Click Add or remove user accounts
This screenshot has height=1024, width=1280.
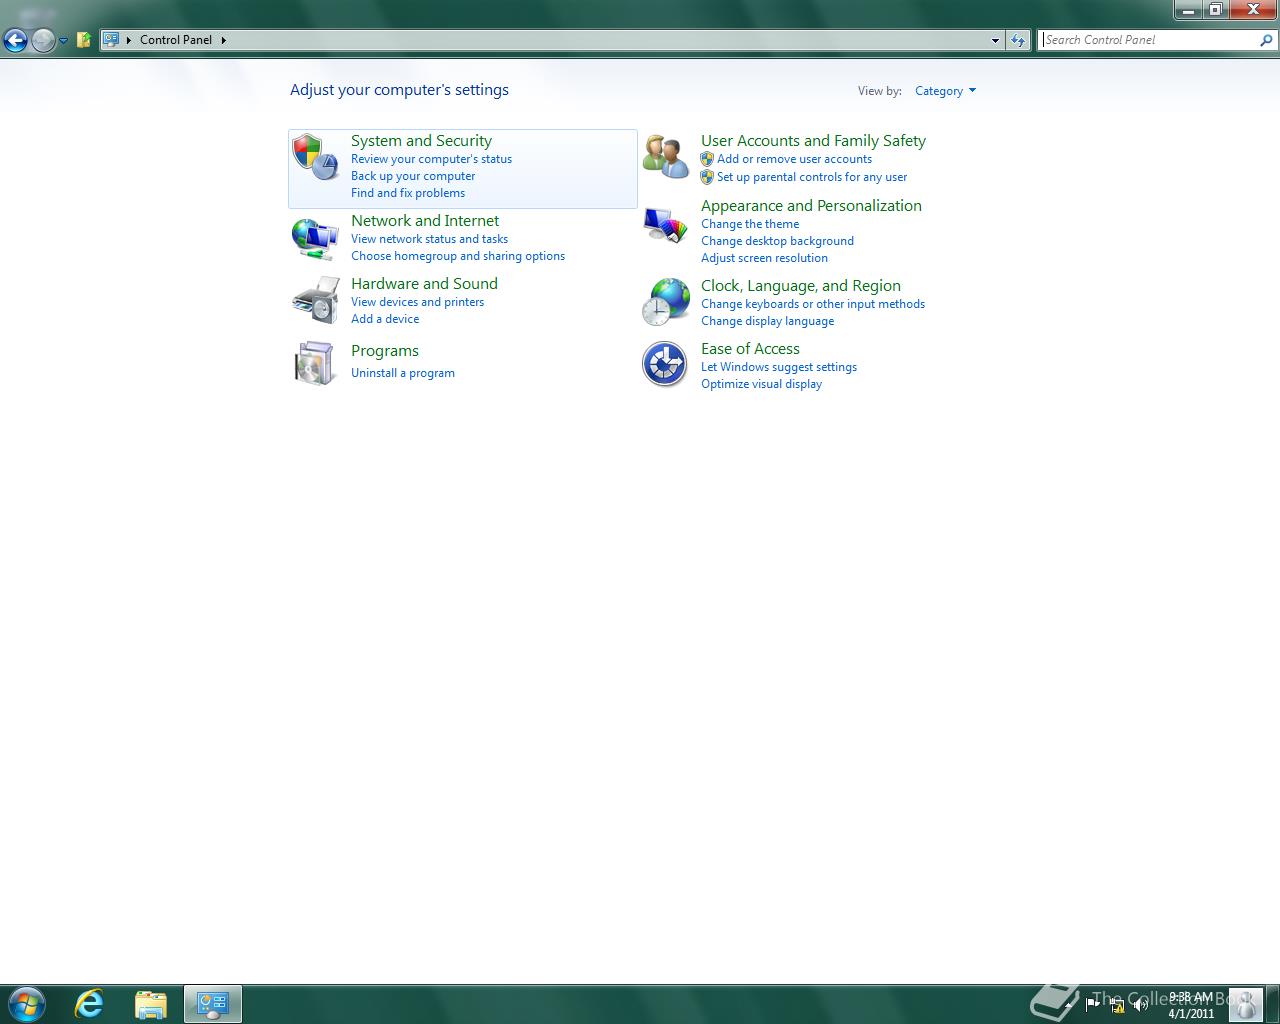[794, 159]
